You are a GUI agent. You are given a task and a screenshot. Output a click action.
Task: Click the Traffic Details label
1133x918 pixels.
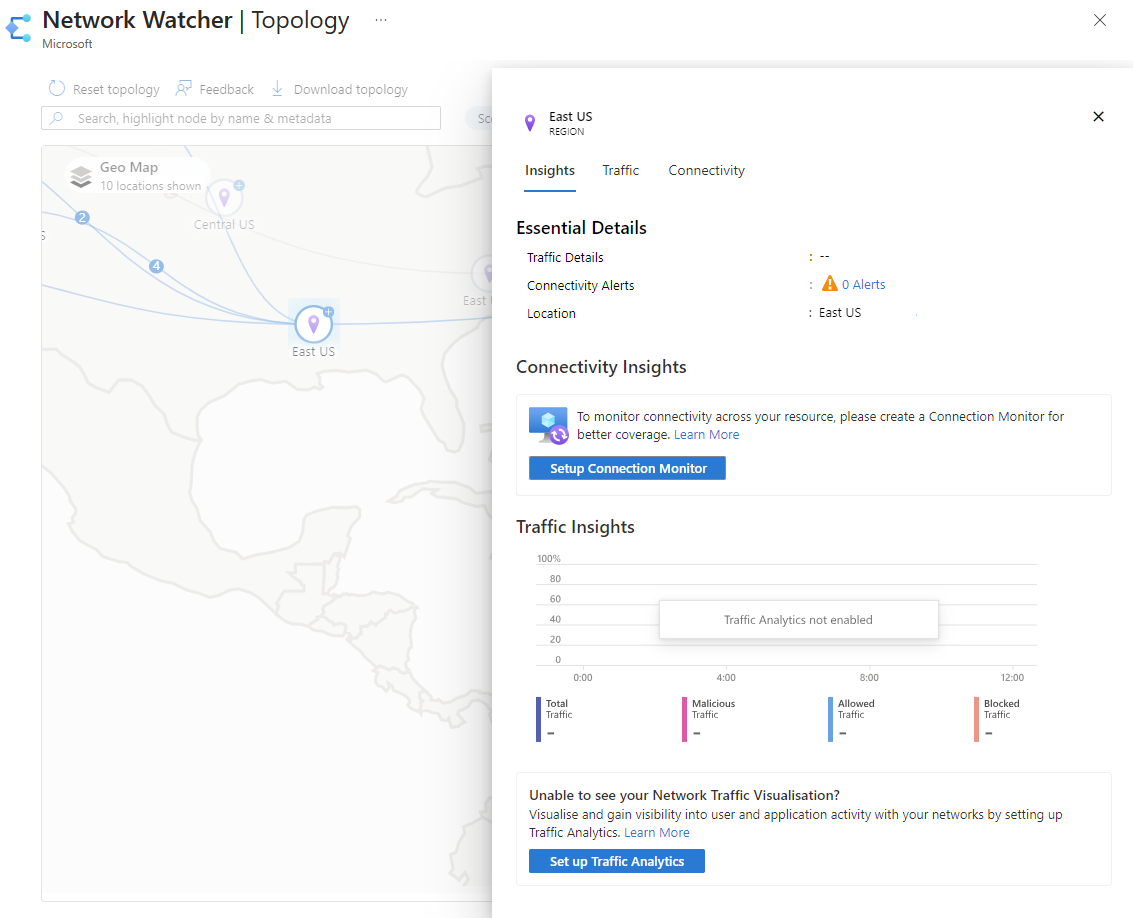point(565,257)
